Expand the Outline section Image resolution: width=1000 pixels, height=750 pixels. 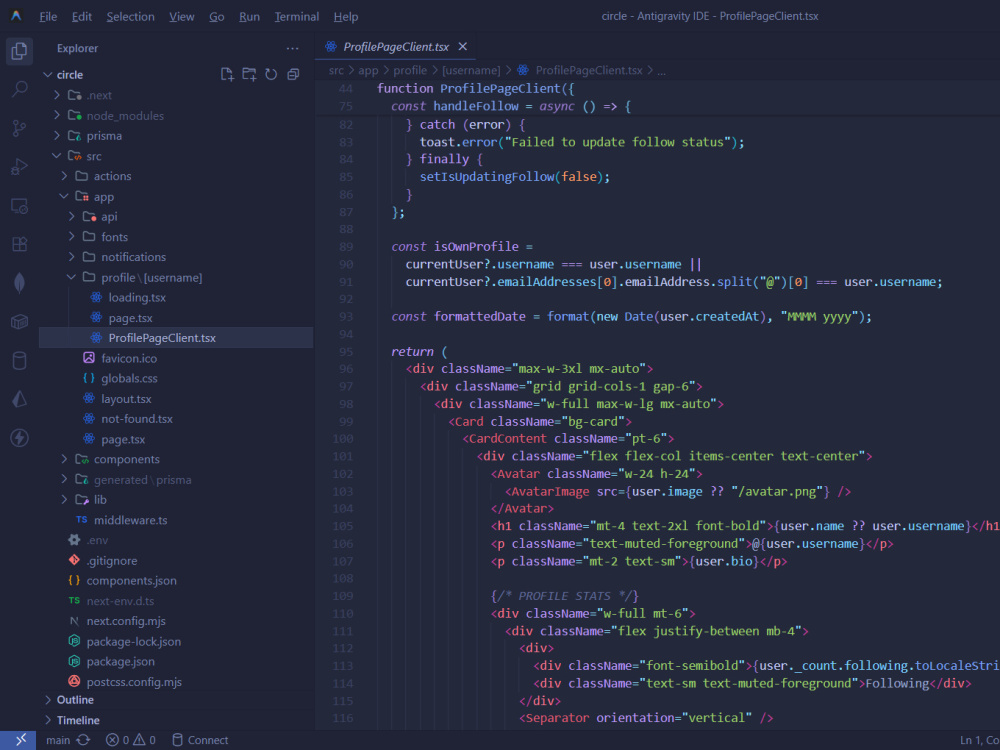coord(176,700)
